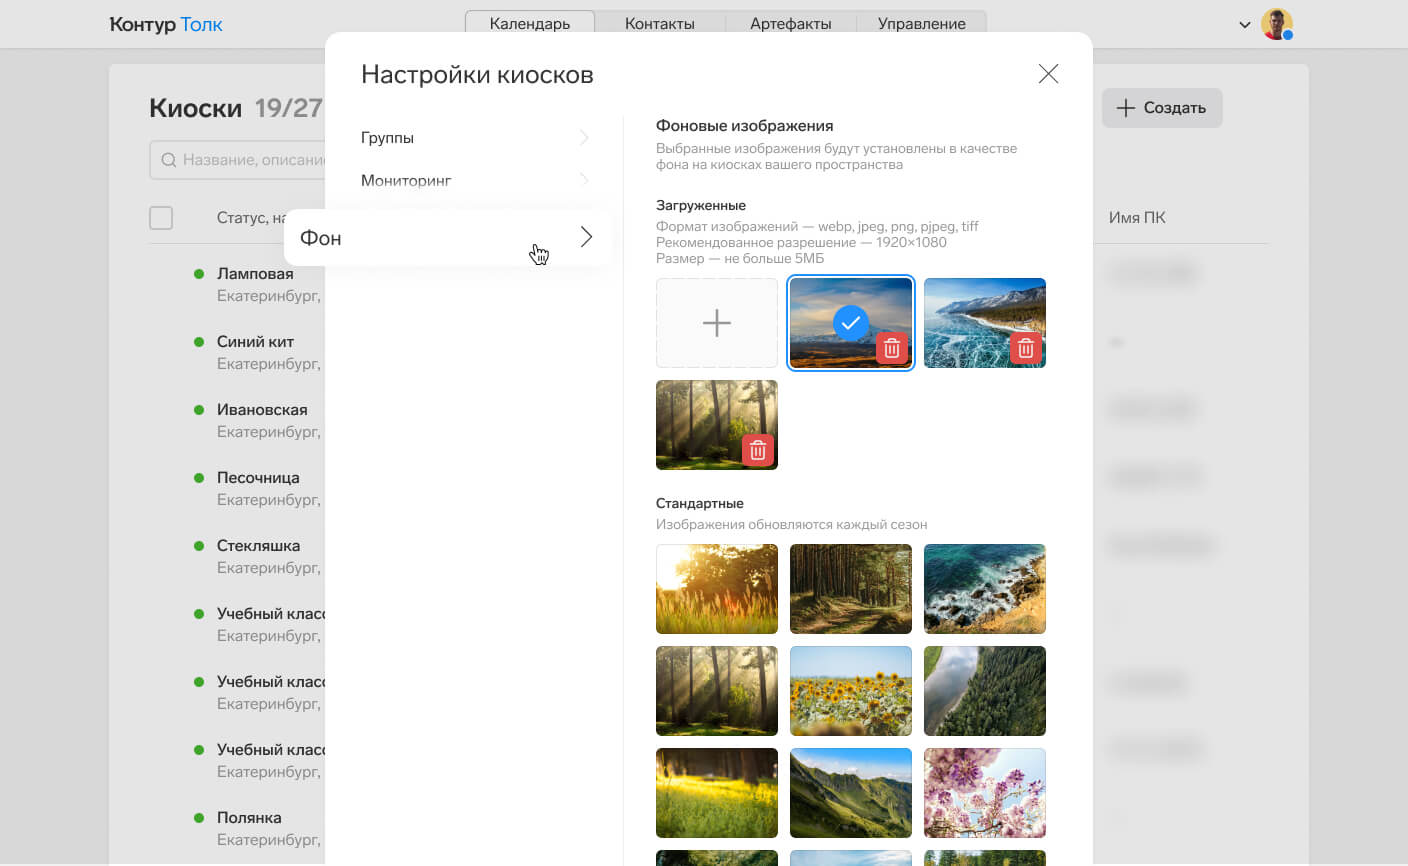Screen dimensions: 1408x866
Task: Open the Группы settings section
Action: (x=474, y=138)
